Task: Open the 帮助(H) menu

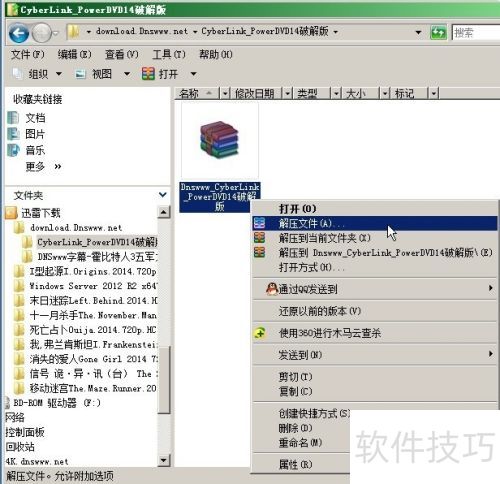Action: click(x=216, y=54)
